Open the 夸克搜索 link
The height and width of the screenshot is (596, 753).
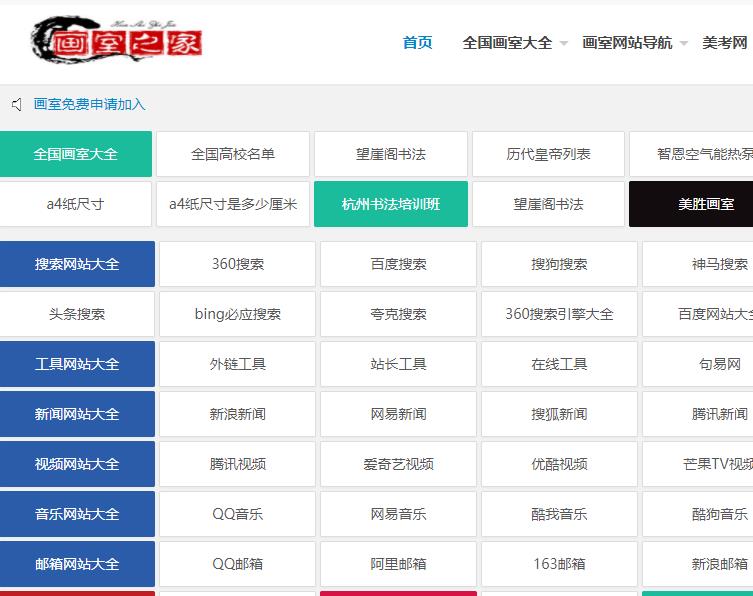point(399,314)
